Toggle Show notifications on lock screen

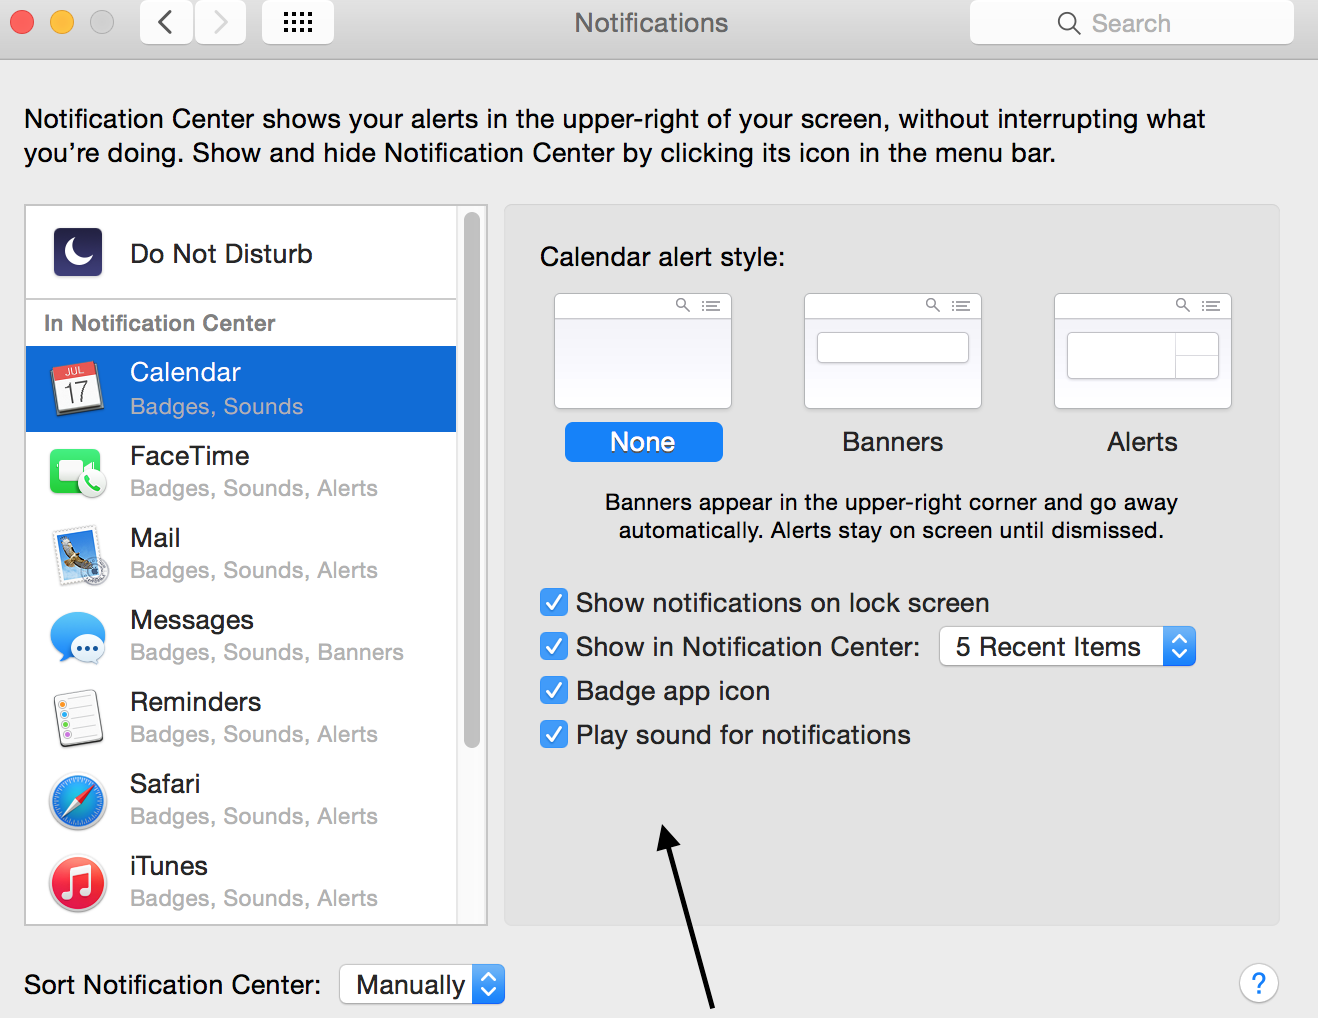click(554, 602)
